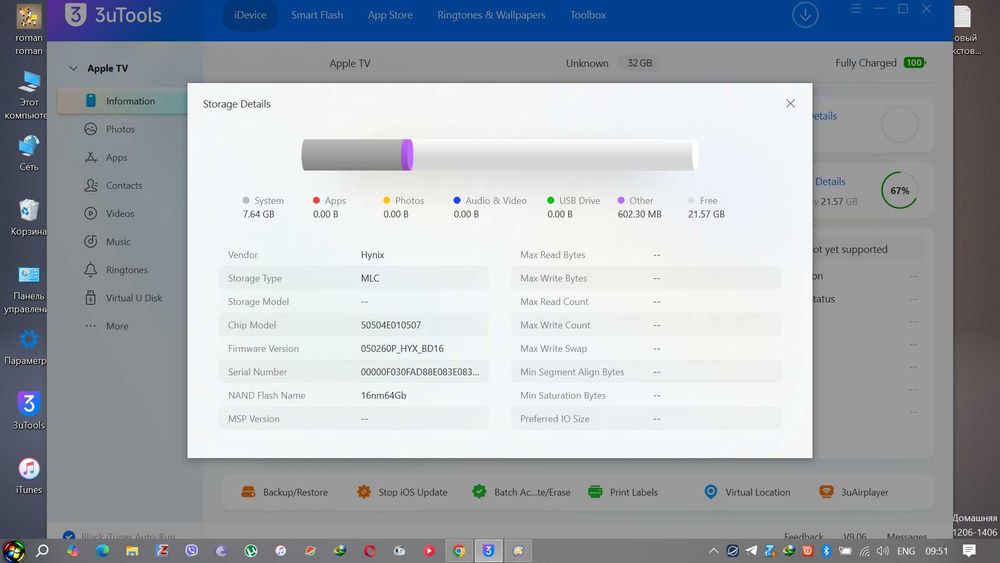Collapse the Apple TV device tree
The width and height of the screenshot is (1000, 563).
coord(73,68)
